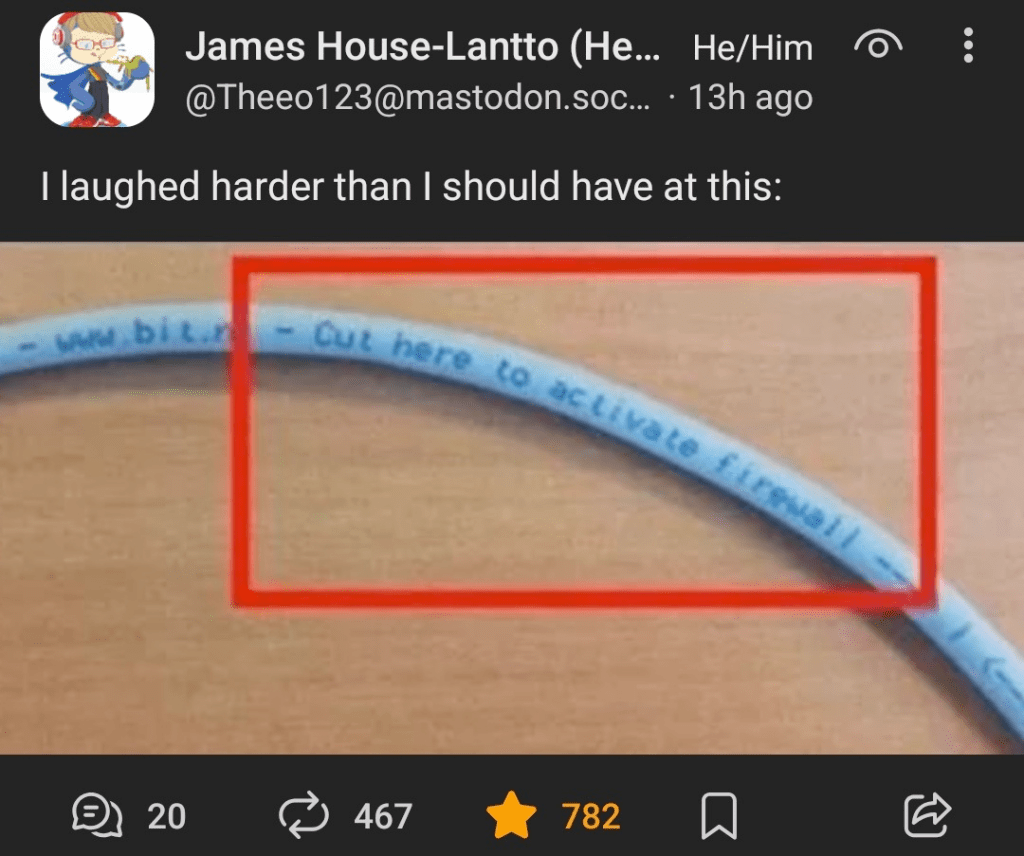Reply using the speech bubble icon
Image resolution: width=1024 pixels, height=856 pixels.
point(97,816)
